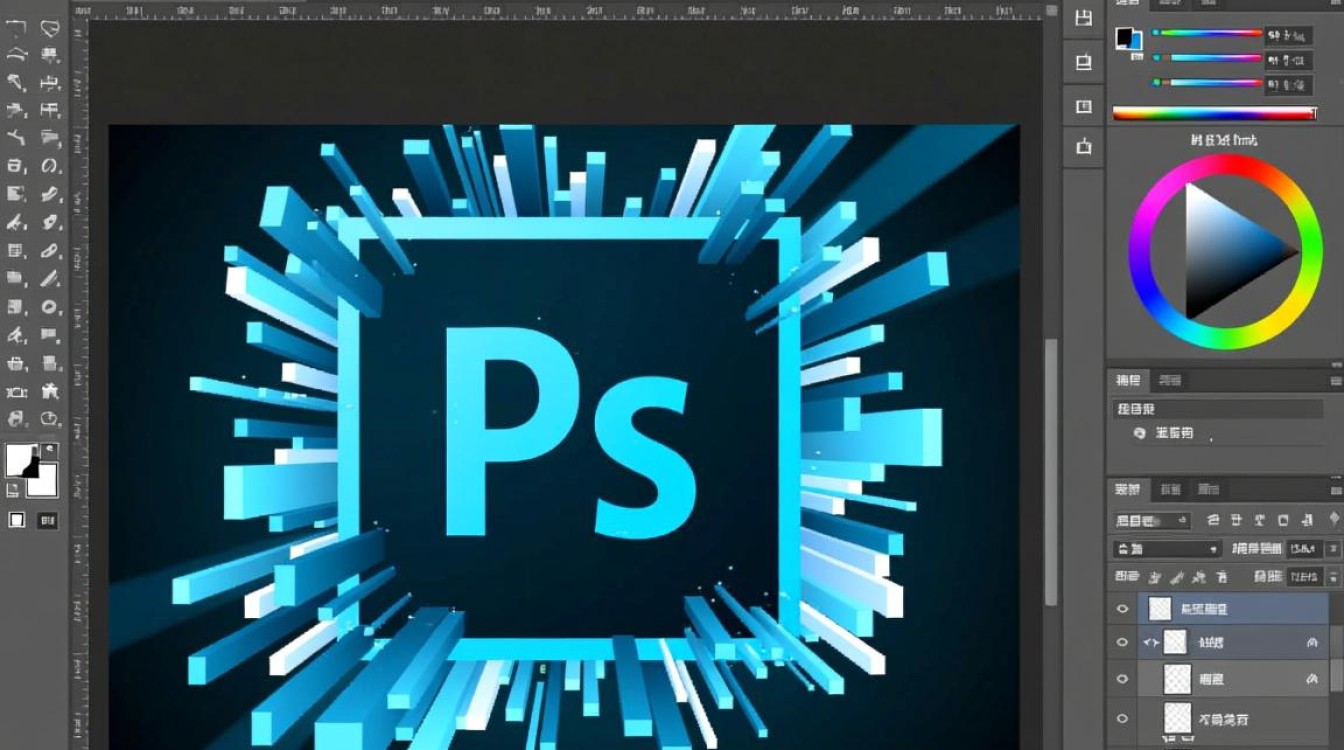
Task: Open the fourth collapsed panel icon in the dock strip
Action: pyautogui.click(x=1083, y=148)
